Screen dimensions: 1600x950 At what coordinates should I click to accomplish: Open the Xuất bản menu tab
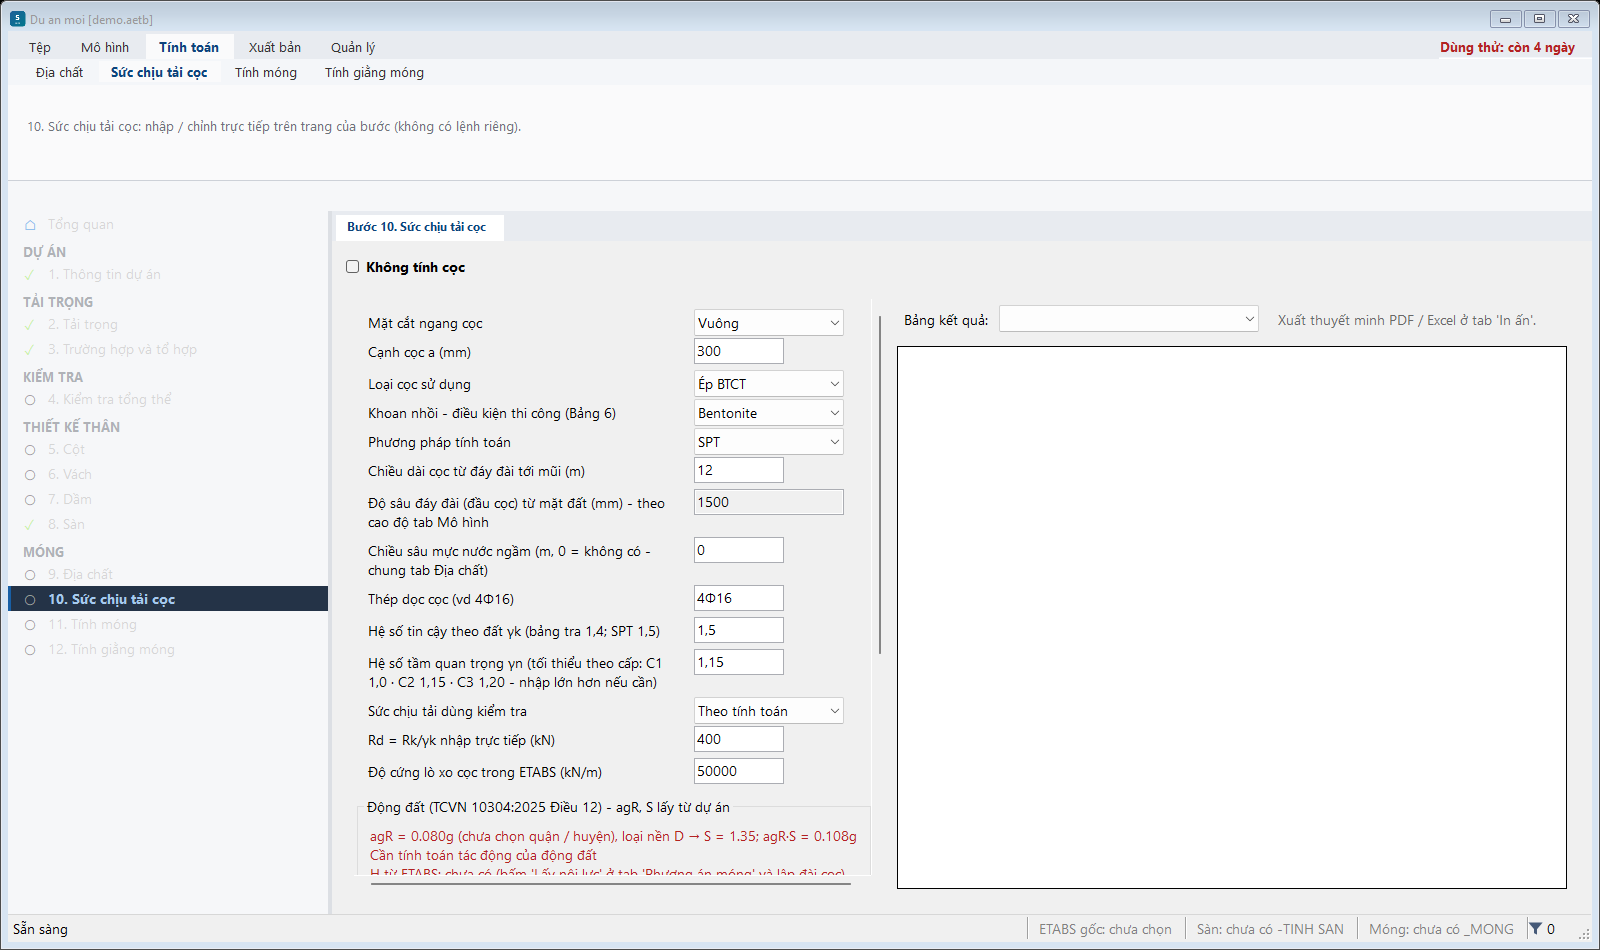tap(275, 47)
